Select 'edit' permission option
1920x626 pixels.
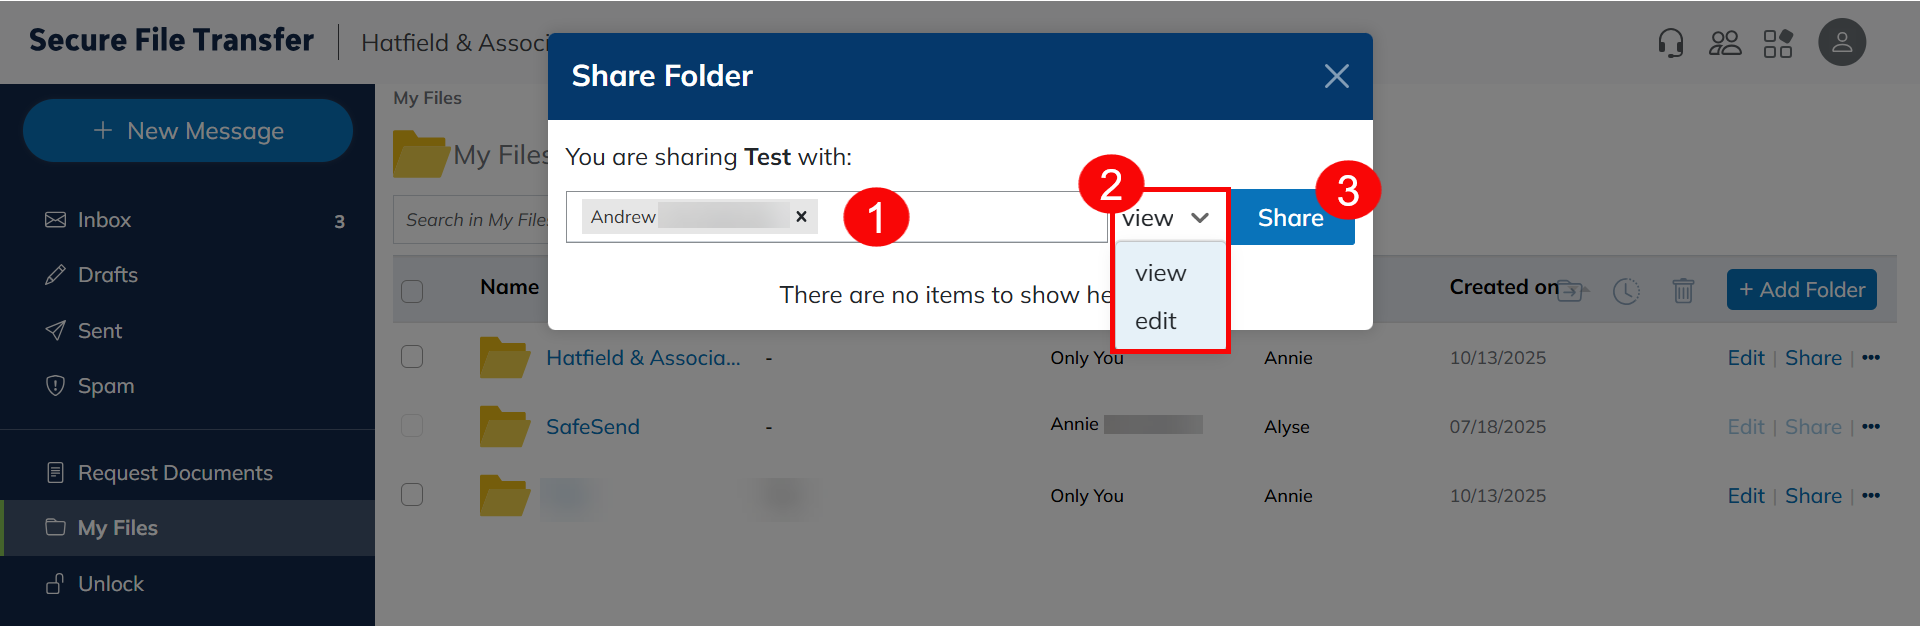click(1156, 321)
